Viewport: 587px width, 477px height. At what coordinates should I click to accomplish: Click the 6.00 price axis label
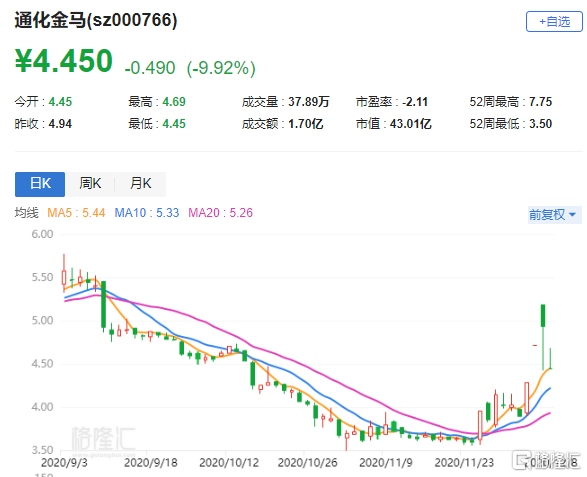click(42, 234)
